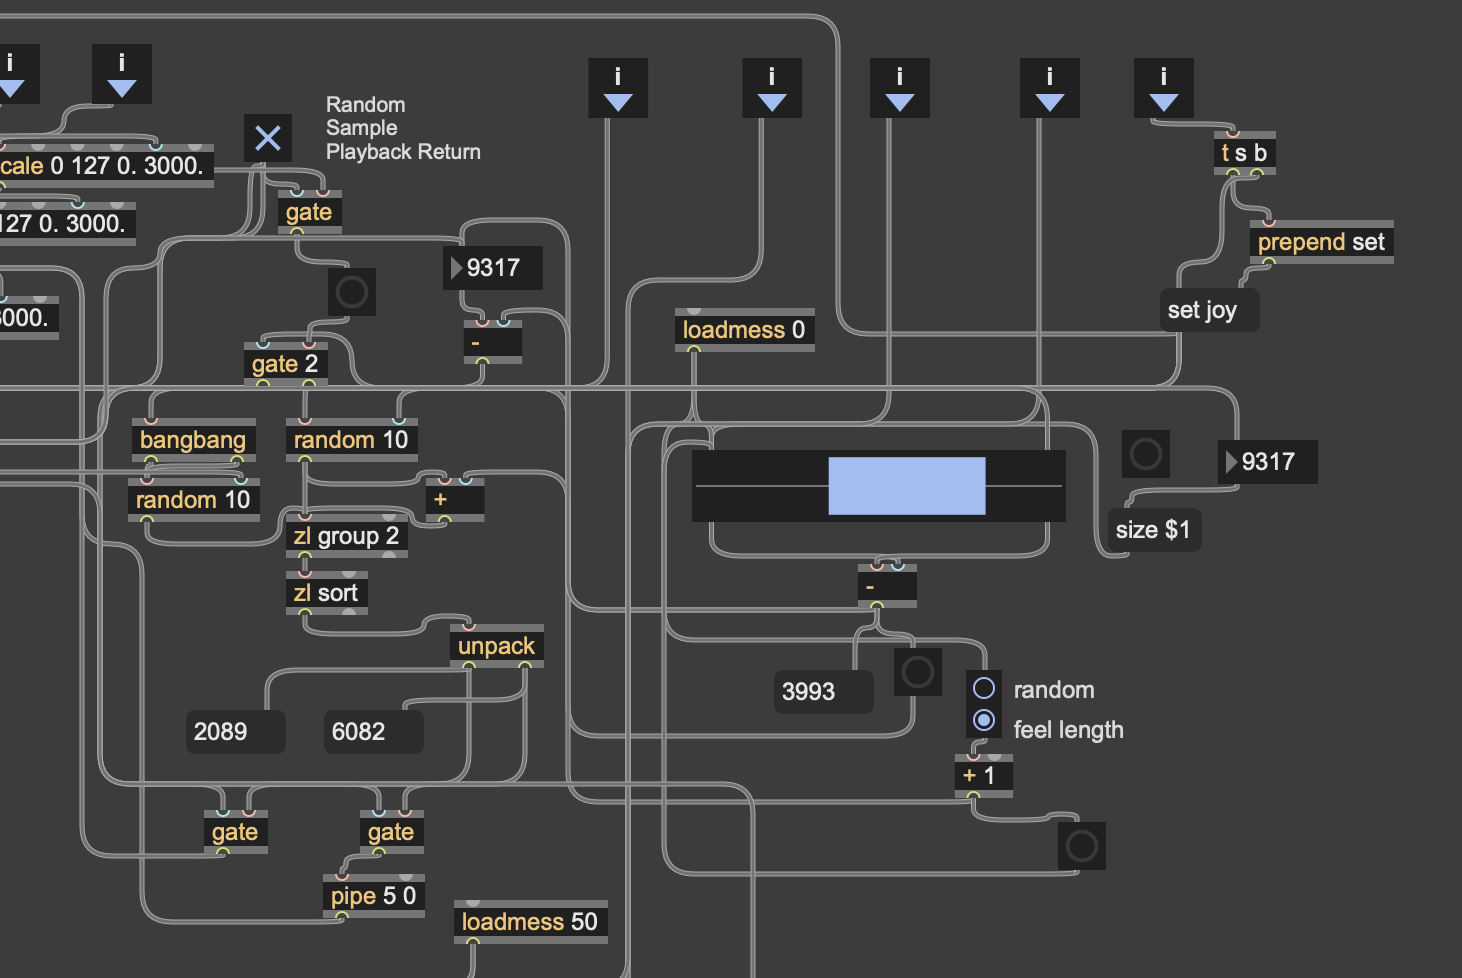The width and height of the screenshot is (1462, 978).
Task: Select the inlet wired to the scale object
Action: (122, 74)
